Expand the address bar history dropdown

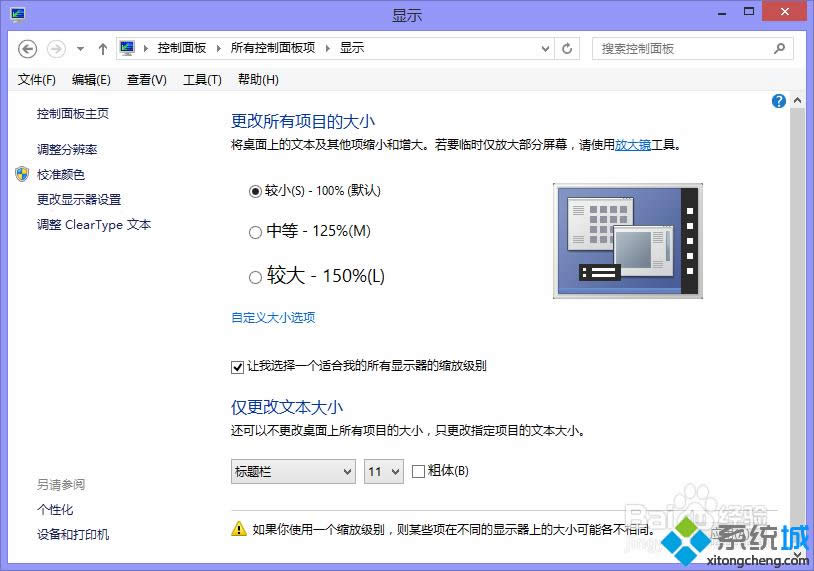[x=545, y=48]
